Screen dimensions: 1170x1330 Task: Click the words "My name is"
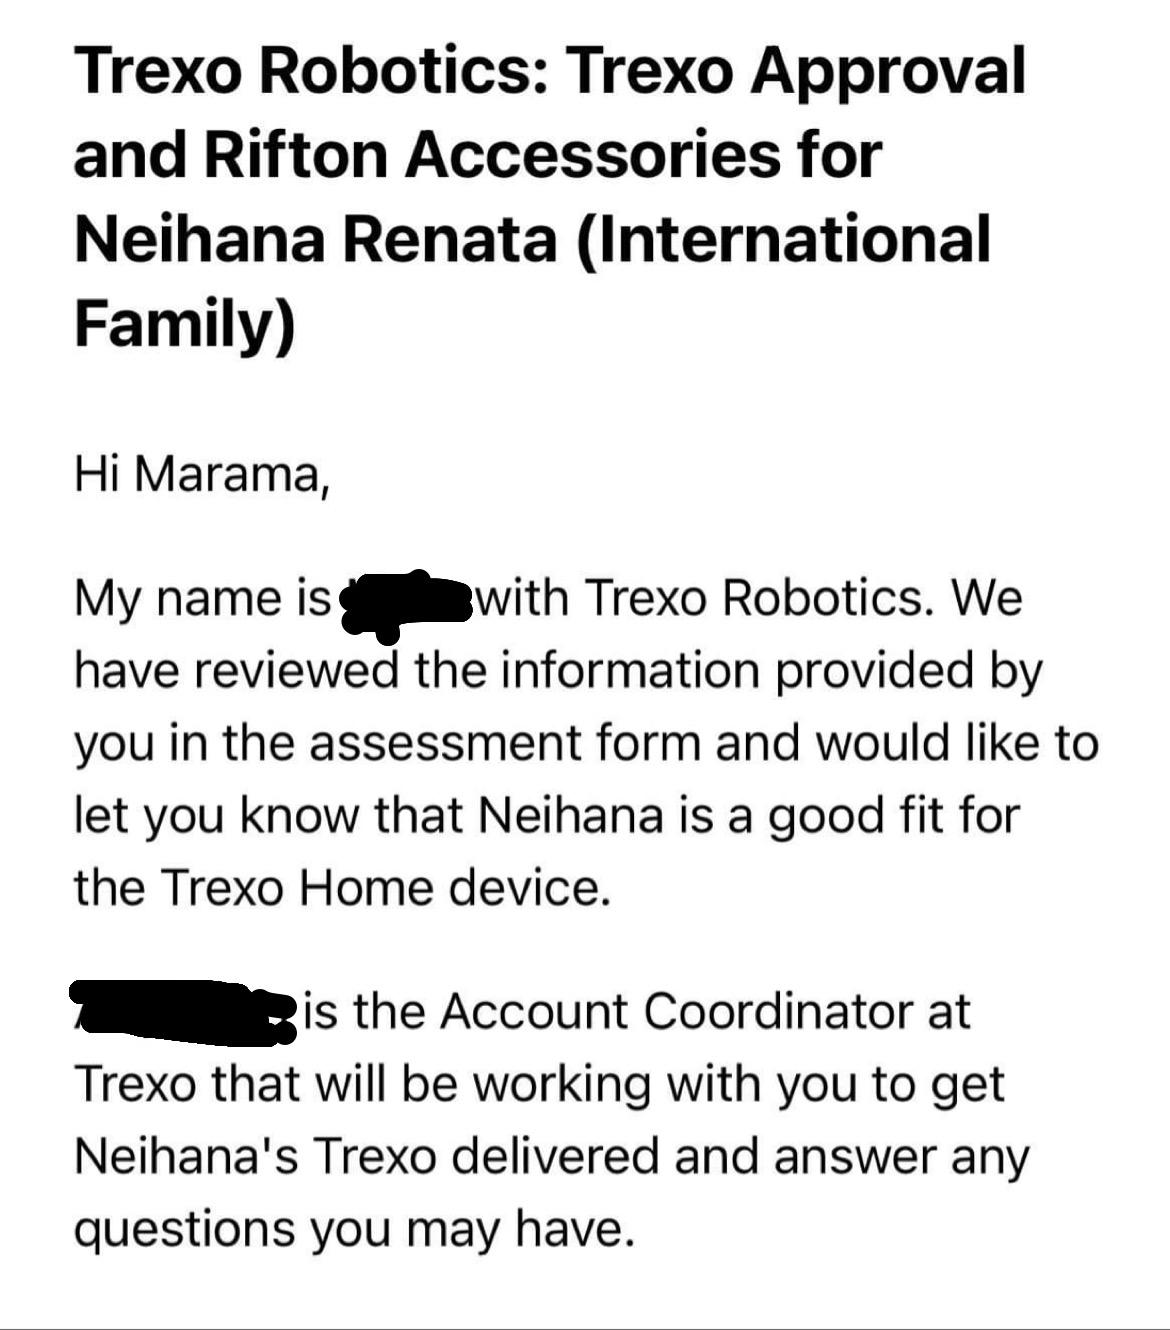(x=201, y=599)
